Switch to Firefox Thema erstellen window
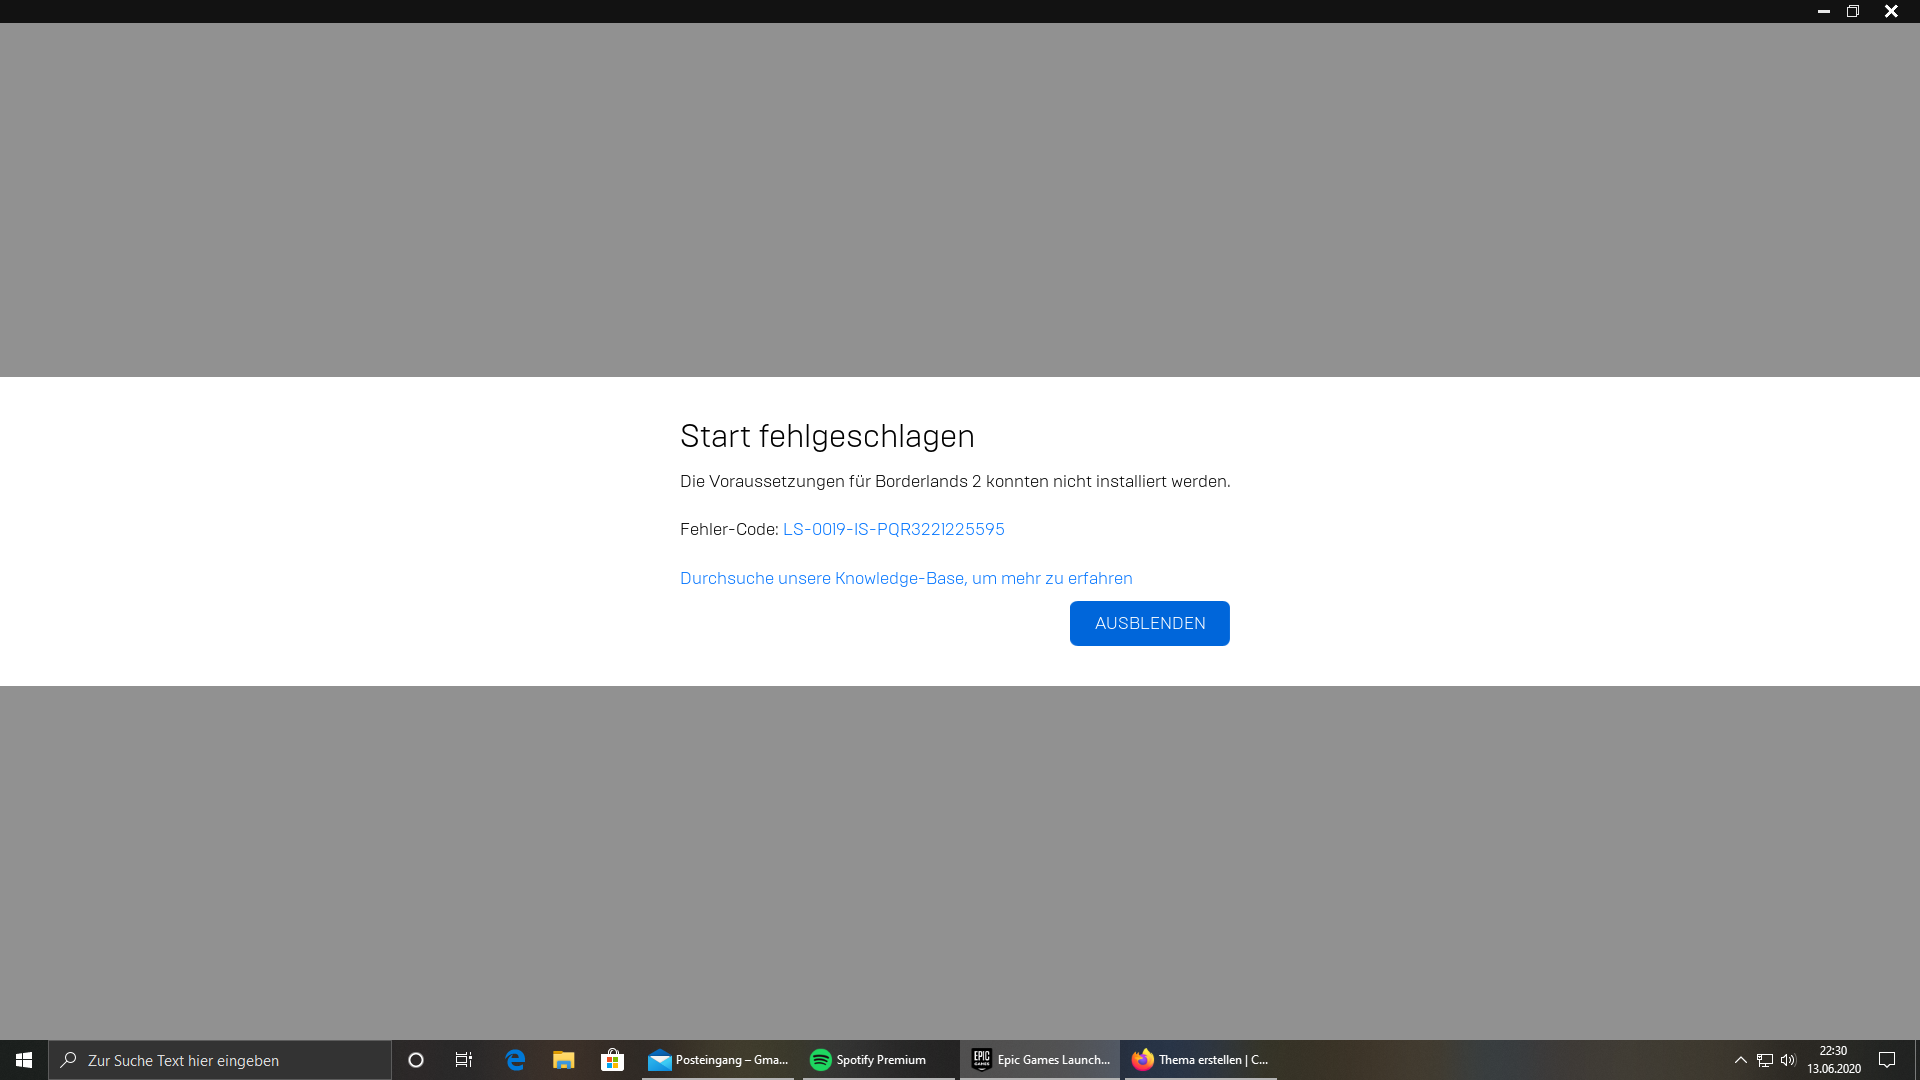Image resolution: width=1920 pixels, height=1080 pixels. [x=1201, y=1060]
